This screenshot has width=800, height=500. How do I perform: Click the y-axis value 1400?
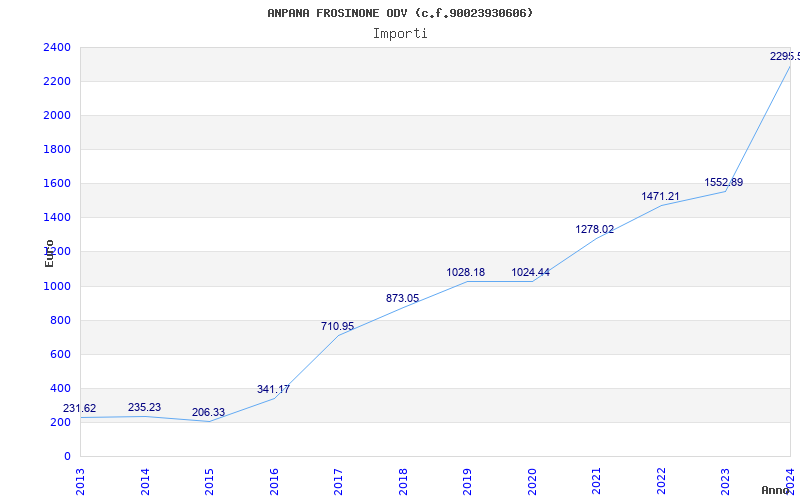point(57,217)
